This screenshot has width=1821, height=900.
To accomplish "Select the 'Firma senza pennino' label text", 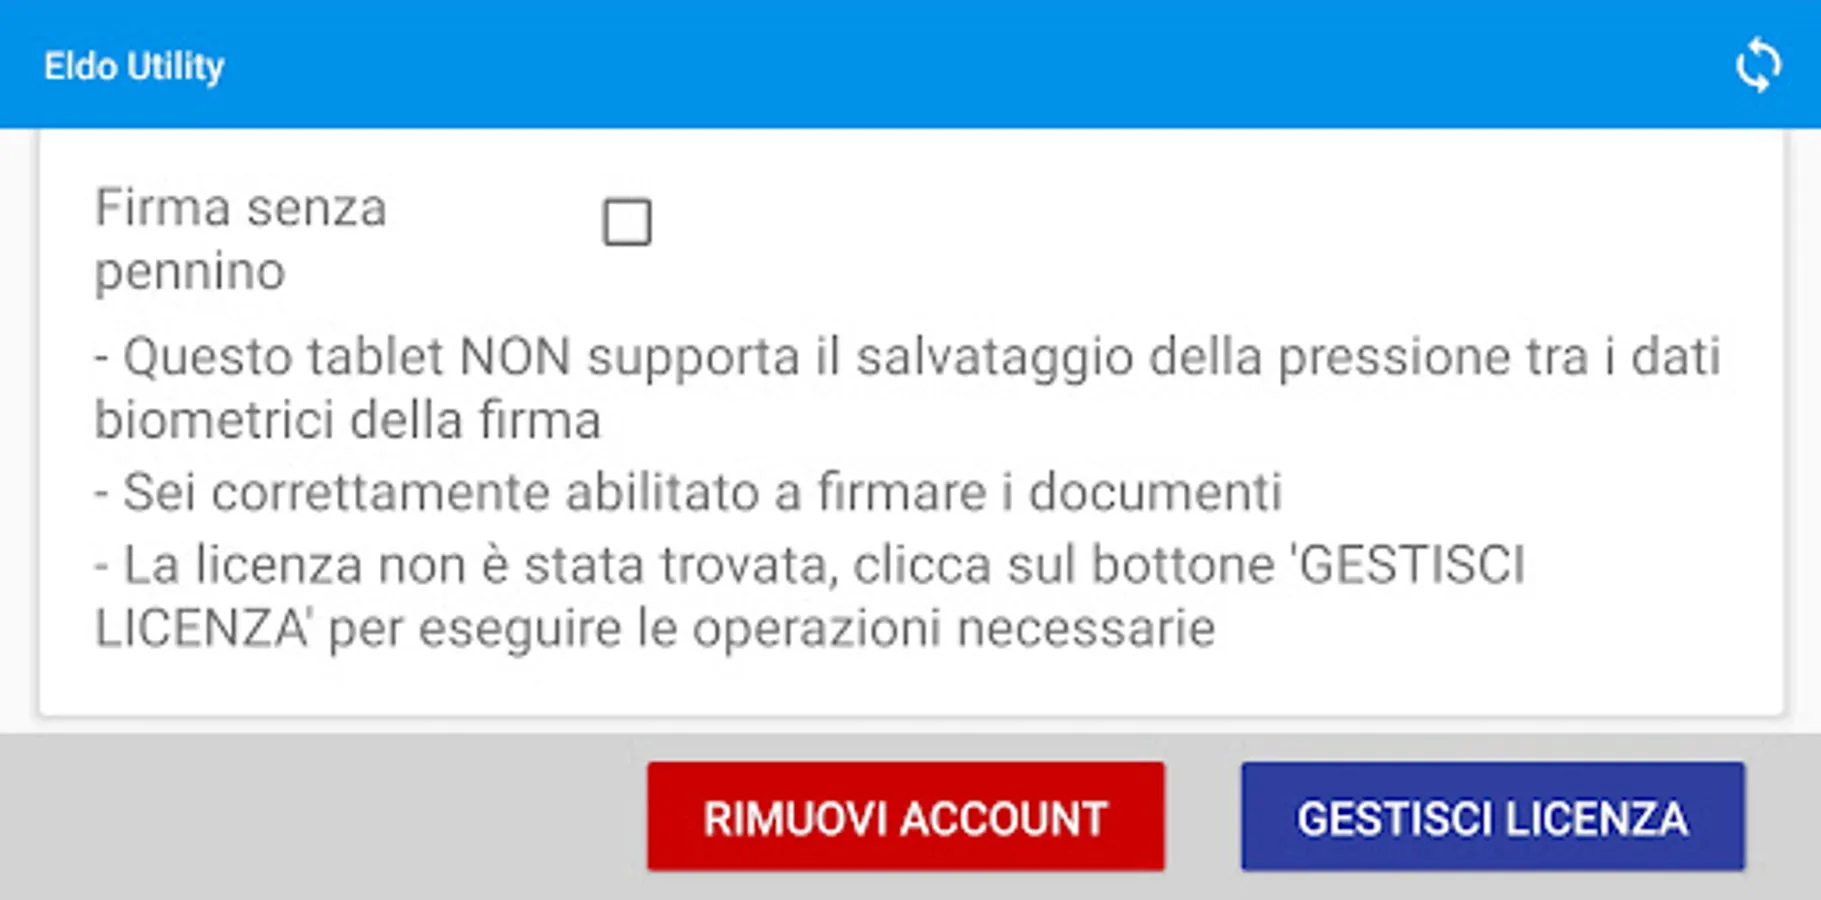I will pyautogui.click(x=240, y=239).
